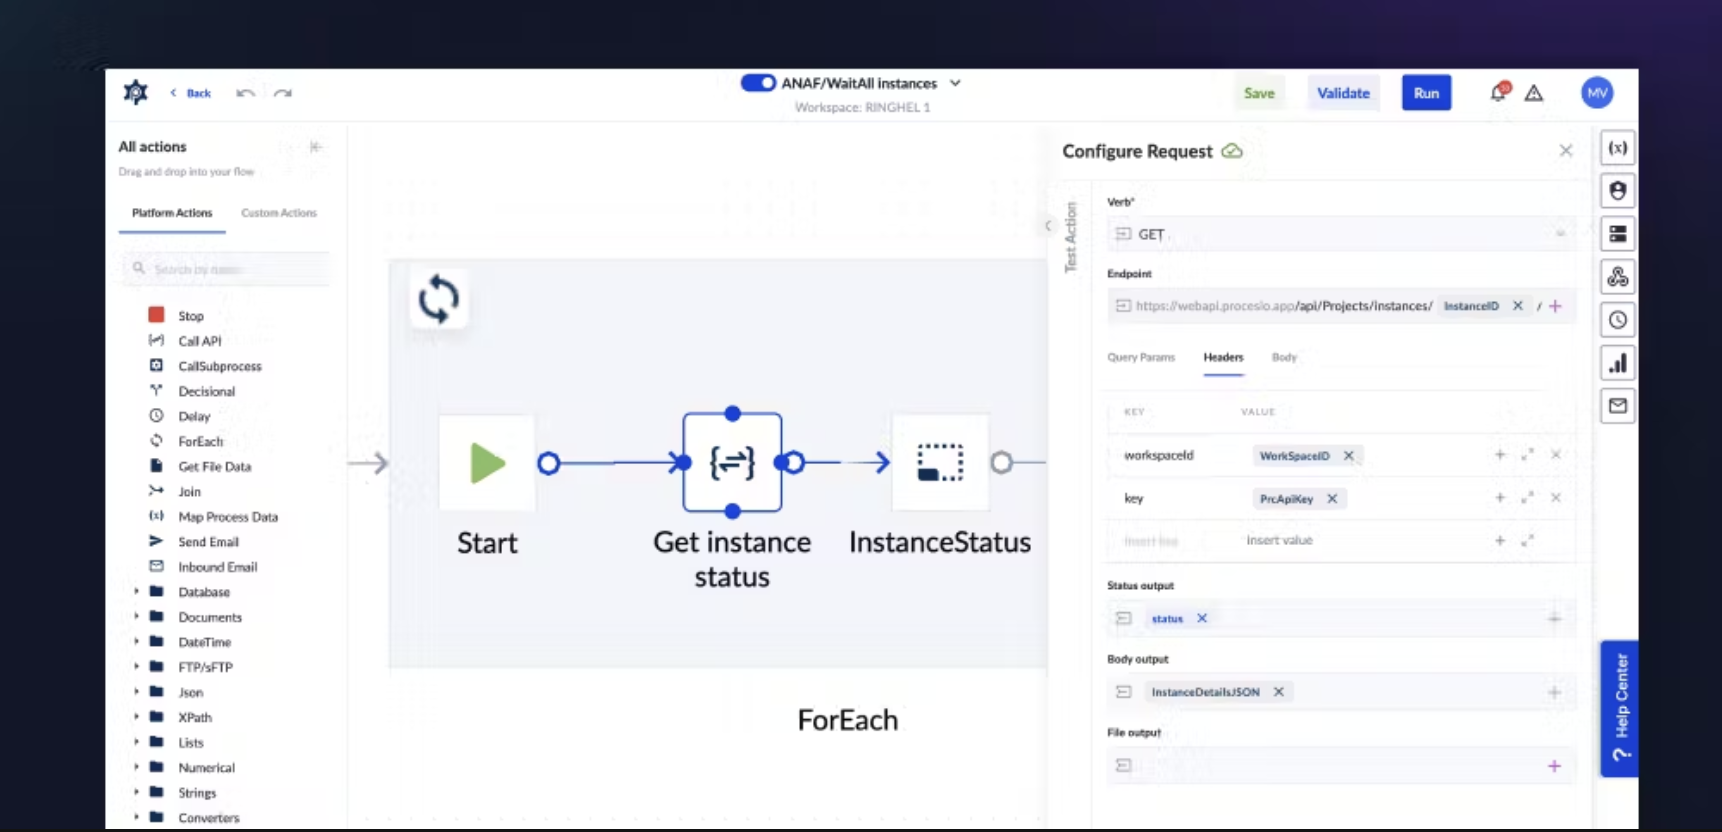Viewport: 1722px width, 832px height.
Task: Switch to the Body tab
Action: tap(1284, 357)
